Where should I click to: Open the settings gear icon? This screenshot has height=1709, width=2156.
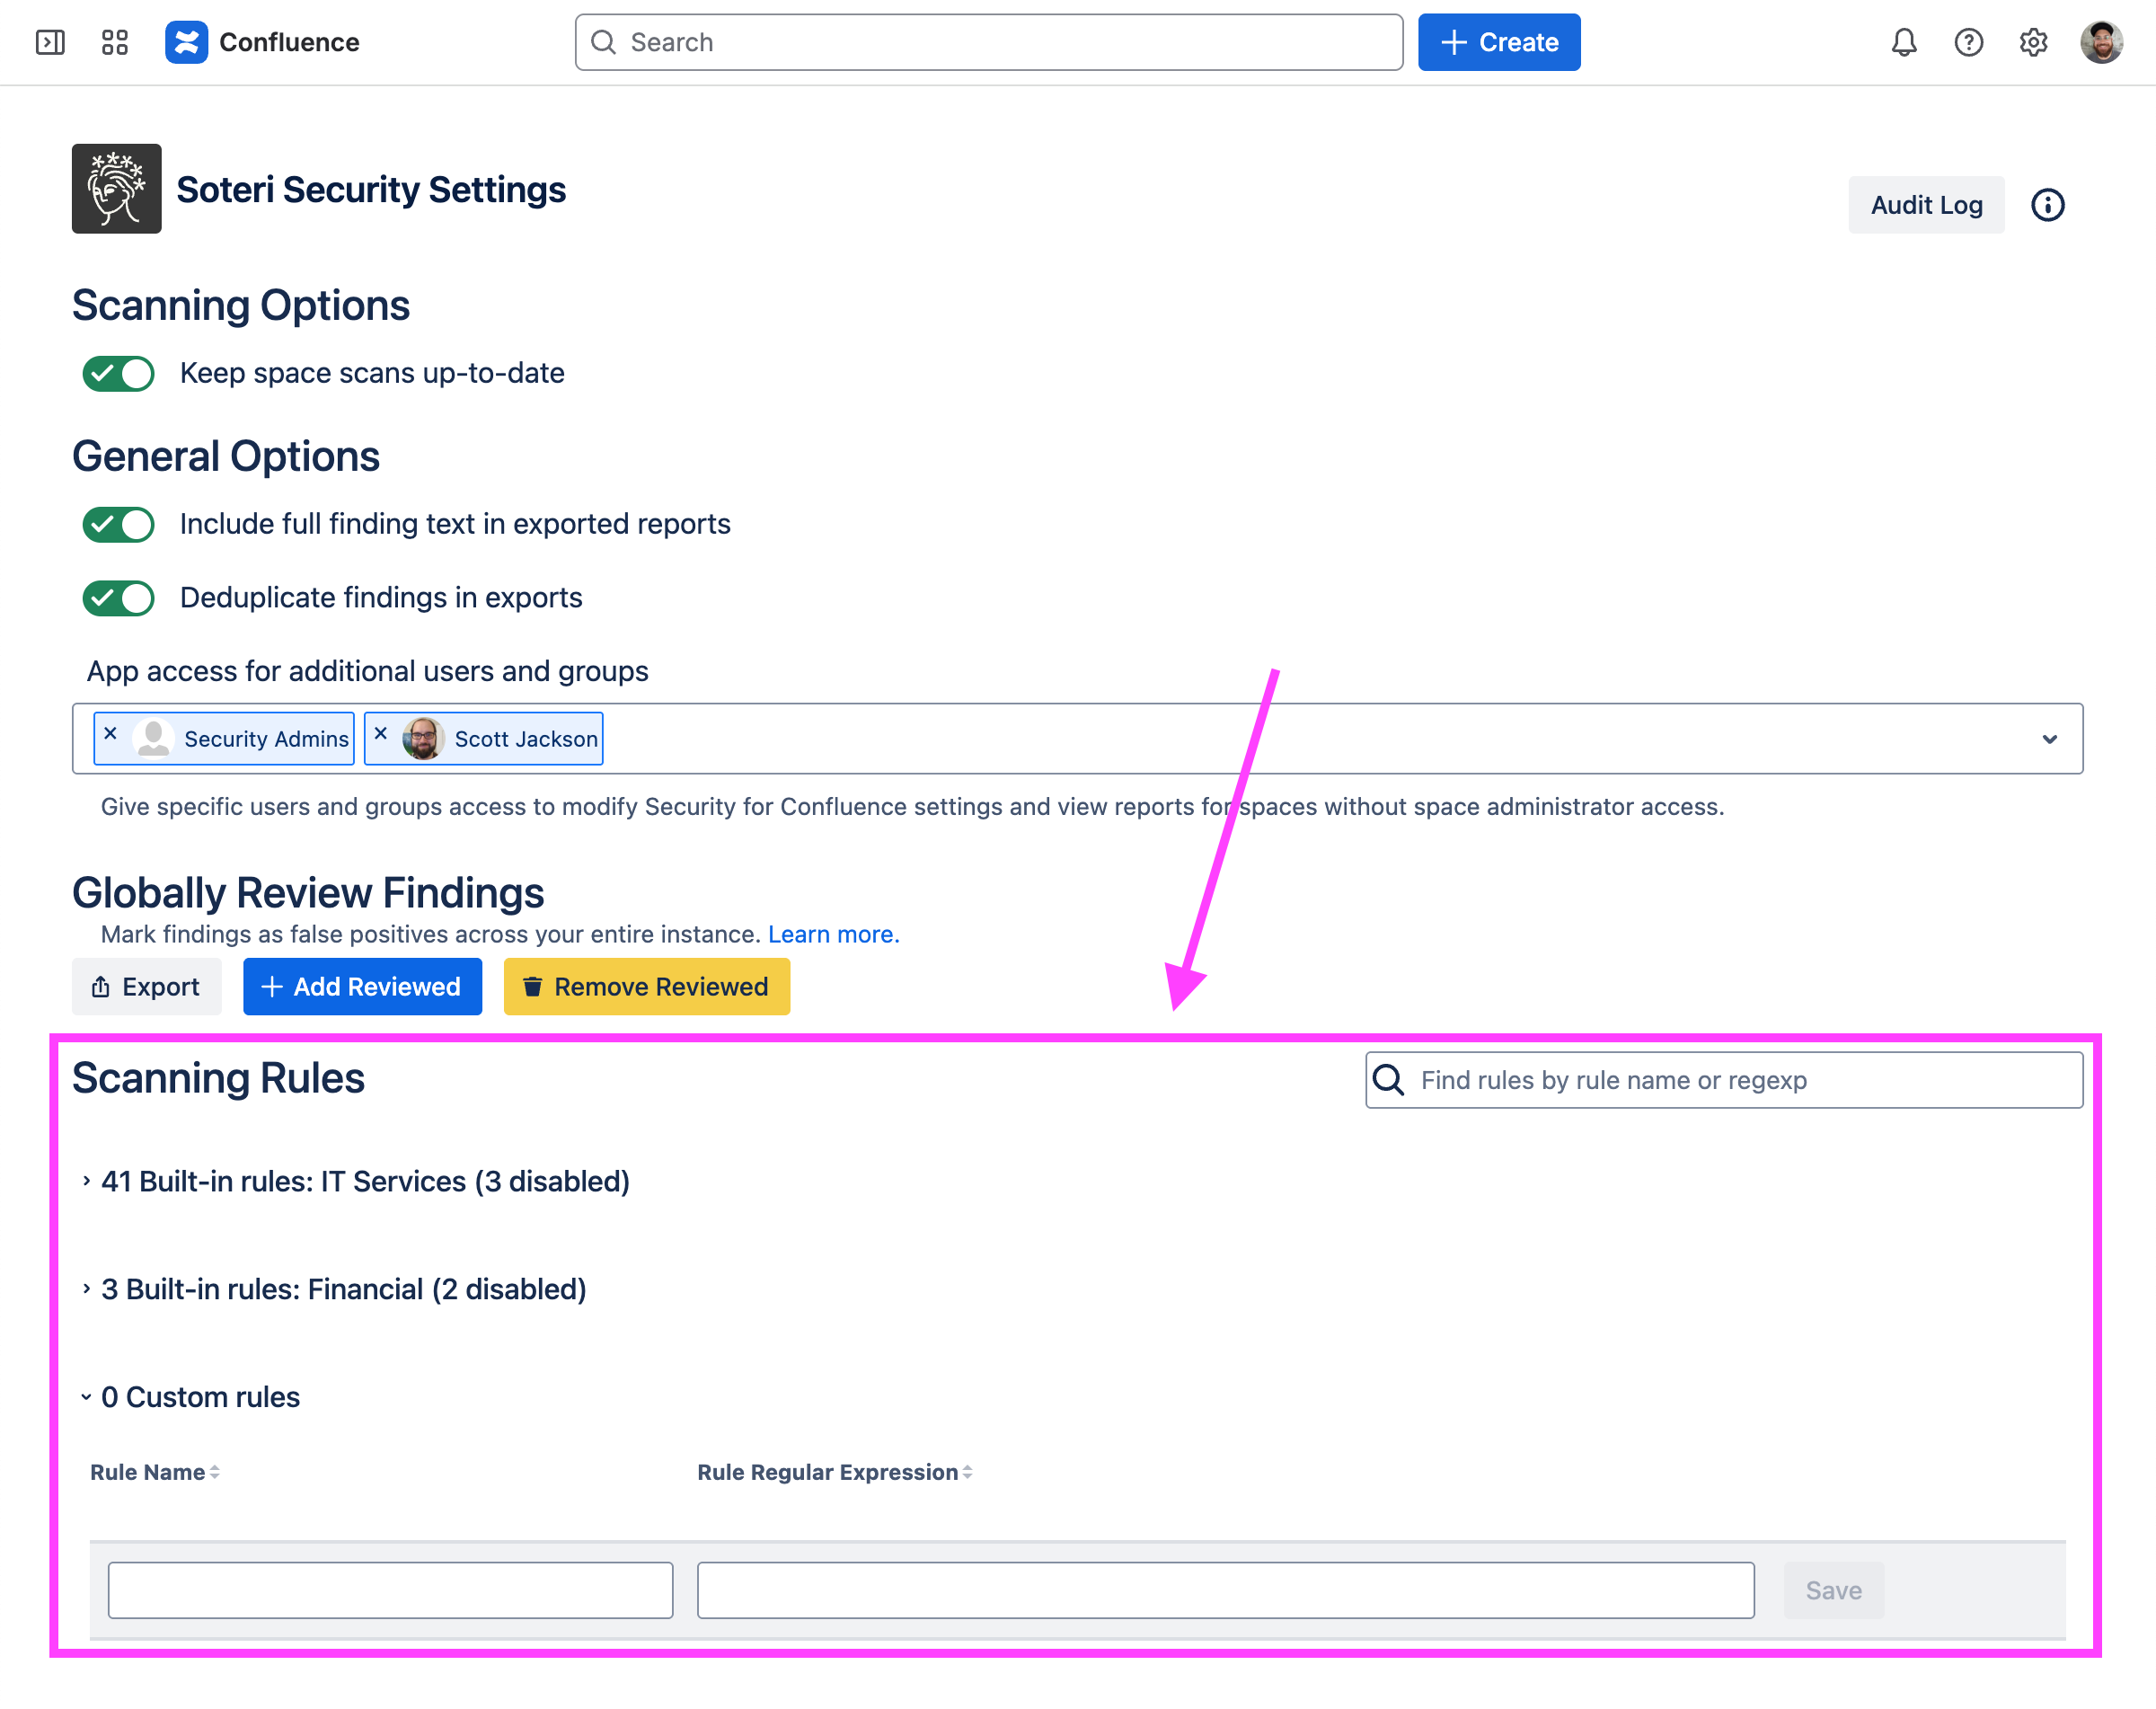tap(2032, 42)
